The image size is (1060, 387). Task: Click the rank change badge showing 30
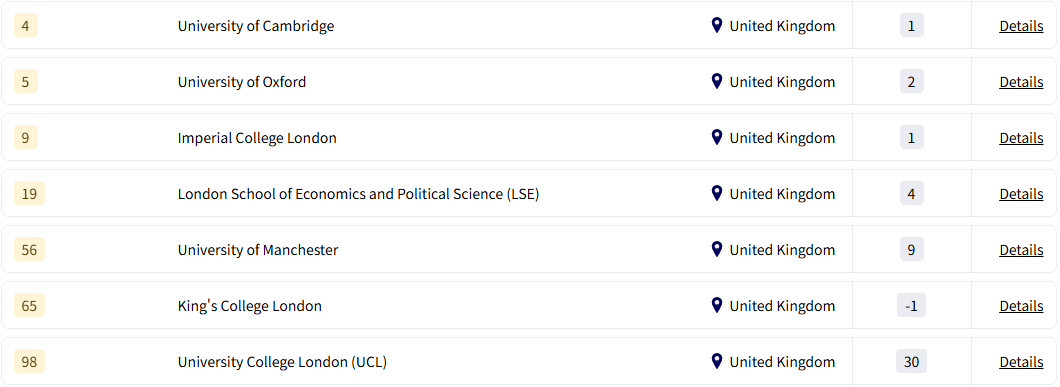click(911, 362)
